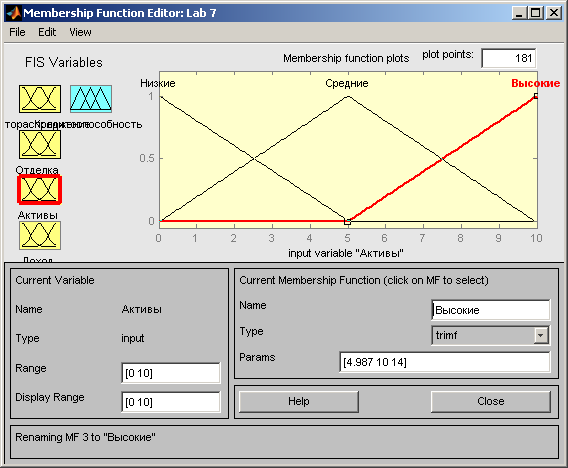The image size is (568, 468).
Task: Select the red-outlined Активы variable icon
Action: 39,189
